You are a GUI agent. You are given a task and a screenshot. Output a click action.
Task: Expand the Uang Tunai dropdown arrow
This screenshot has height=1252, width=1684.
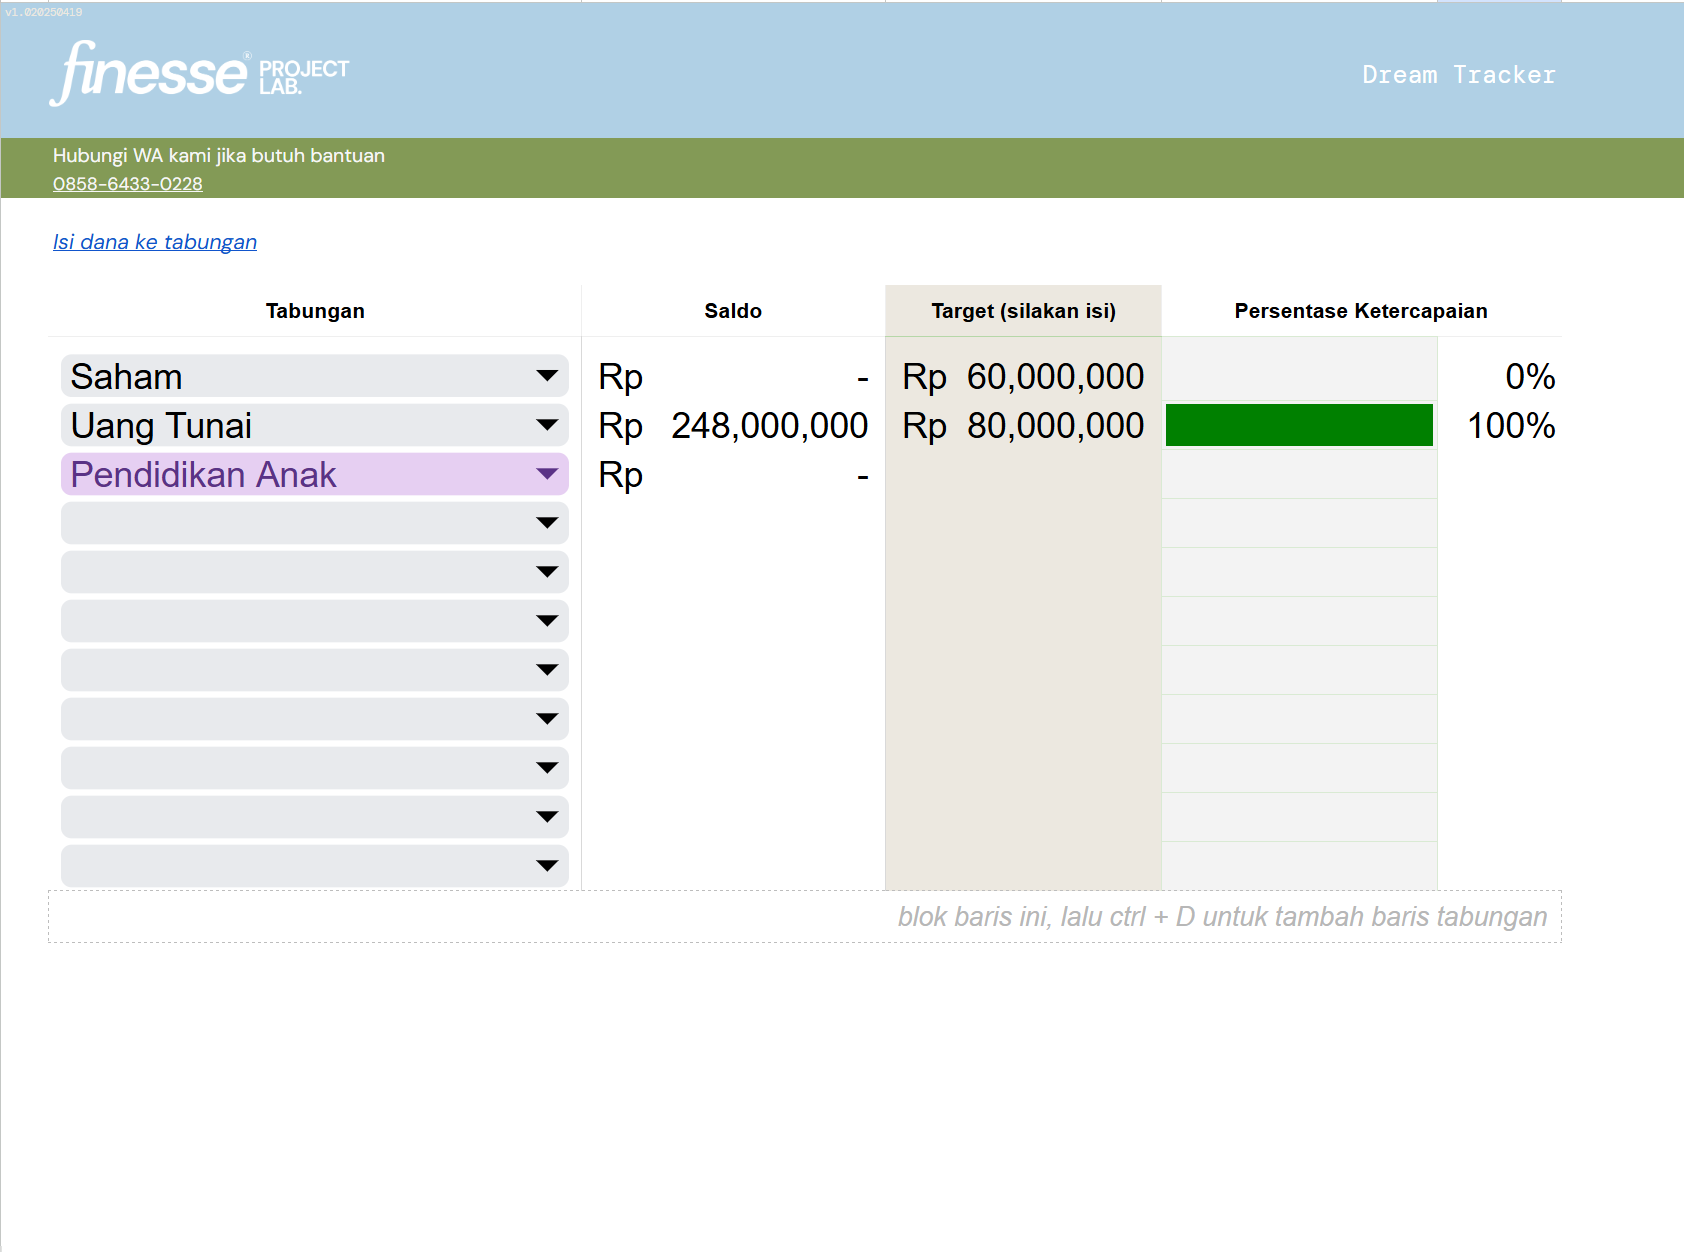click(x=546, y=426)
